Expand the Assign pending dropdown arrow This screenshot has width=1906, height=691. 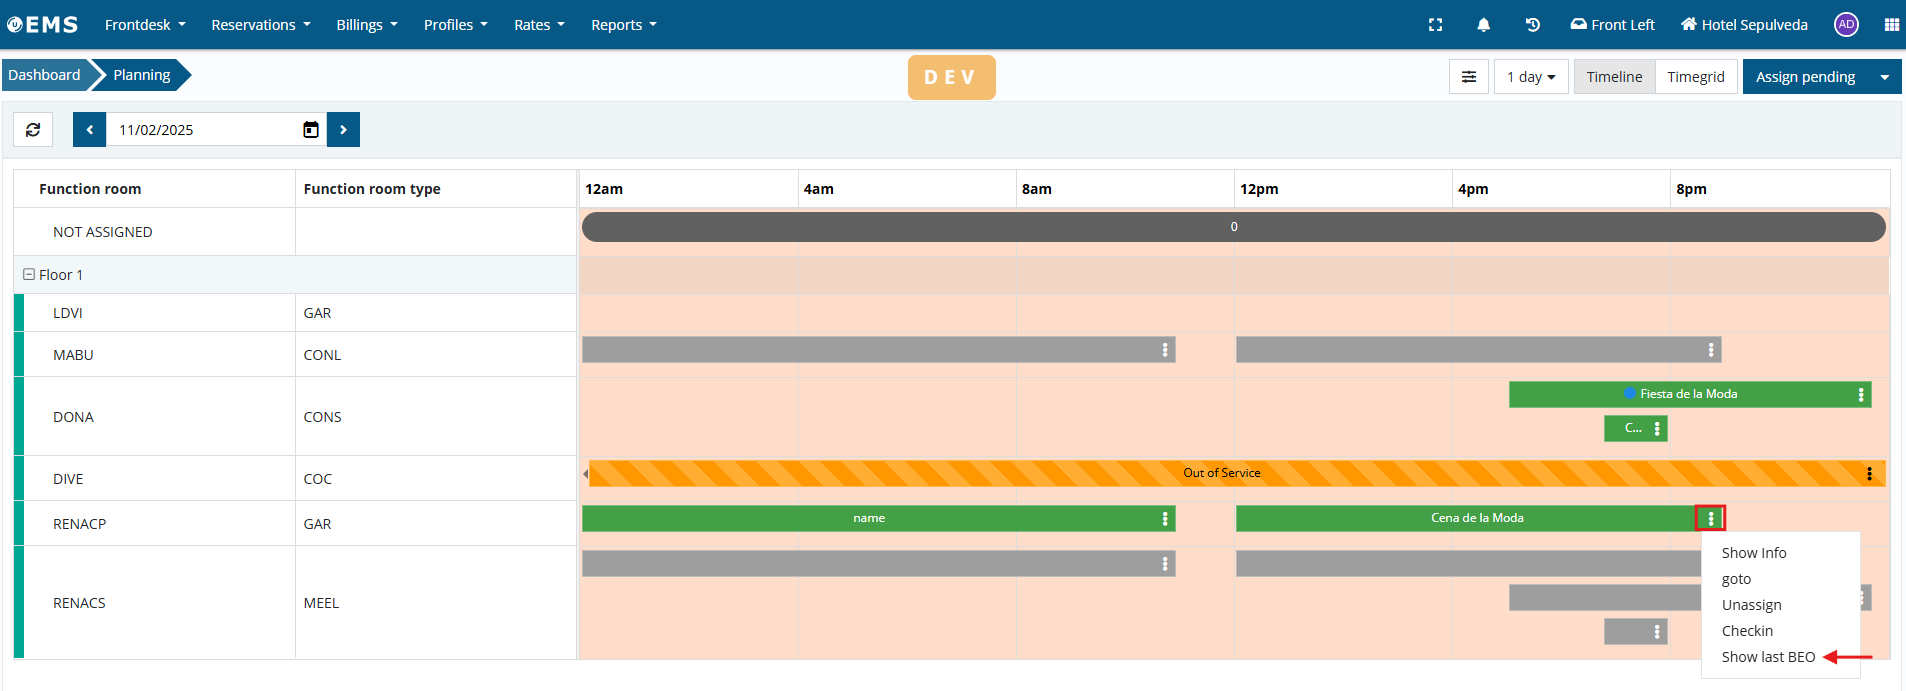(x=1884, y=77)
